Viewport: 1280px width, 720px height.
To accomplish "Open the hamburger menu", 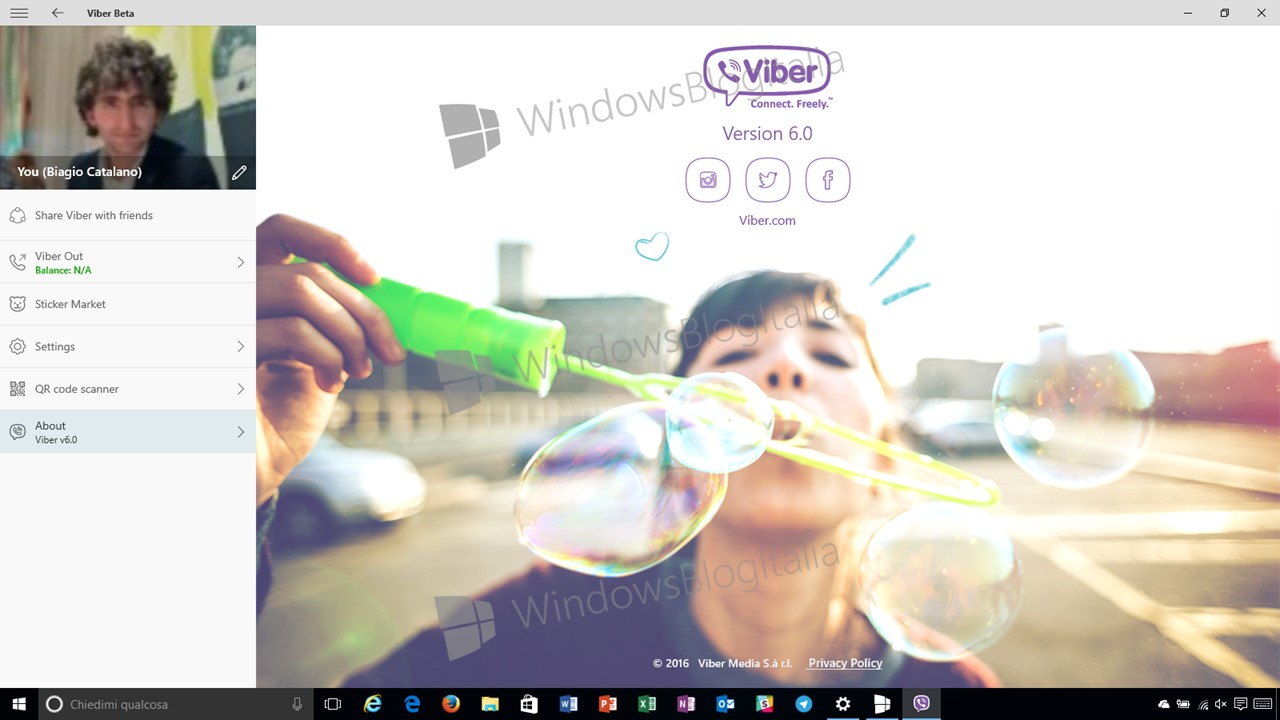I will click(18, 13).
